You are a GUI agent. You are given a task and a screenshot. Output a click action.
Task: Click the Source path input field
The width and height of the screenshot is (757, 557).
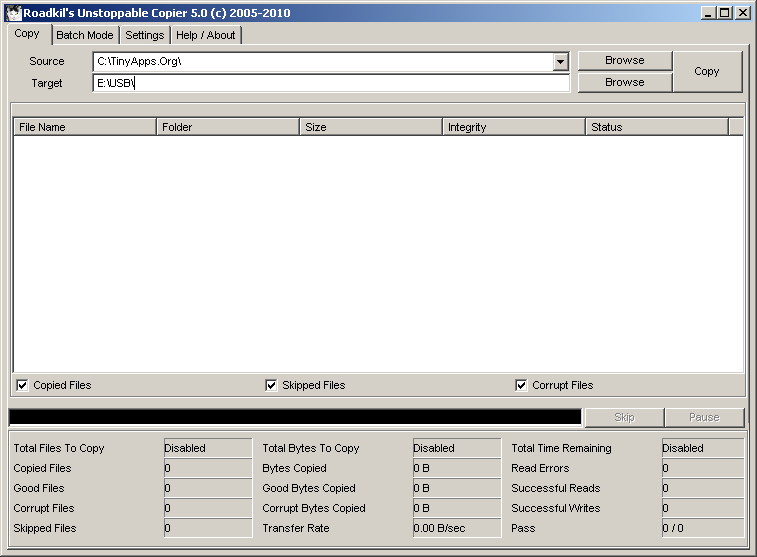coord(320,62)
